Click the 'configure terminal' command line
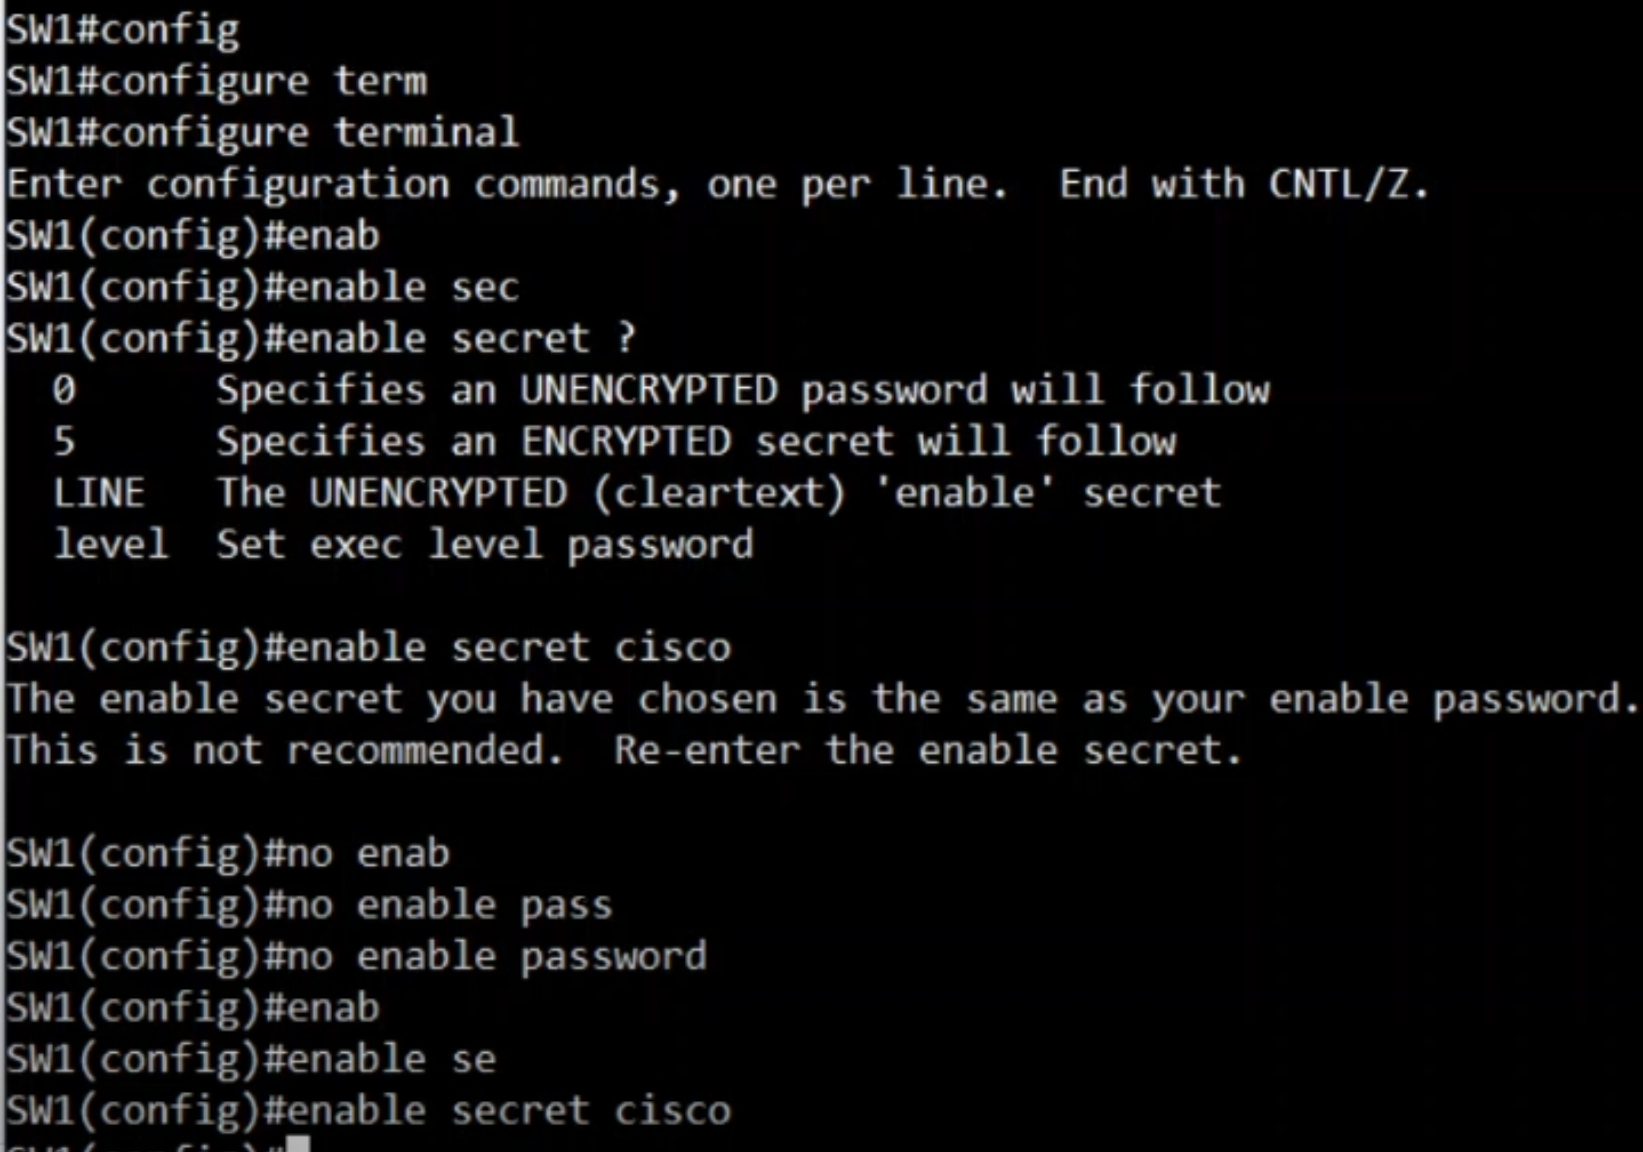The width and height of the screenshot is (1643, 1152). pyautogui.click(x=263, y=133)
